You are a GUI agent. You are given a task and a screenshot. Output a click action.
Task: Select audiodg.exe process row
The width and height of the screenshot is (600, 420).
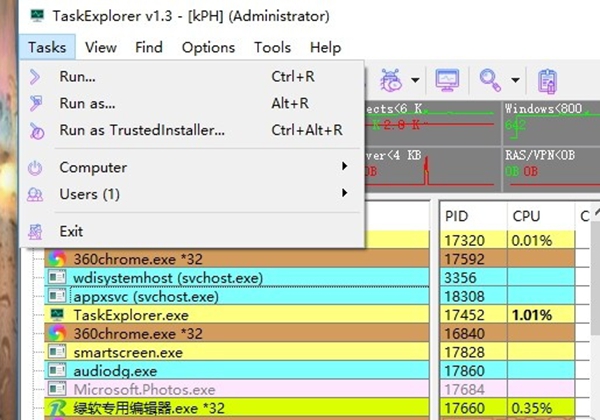click(x=236, y=371)
